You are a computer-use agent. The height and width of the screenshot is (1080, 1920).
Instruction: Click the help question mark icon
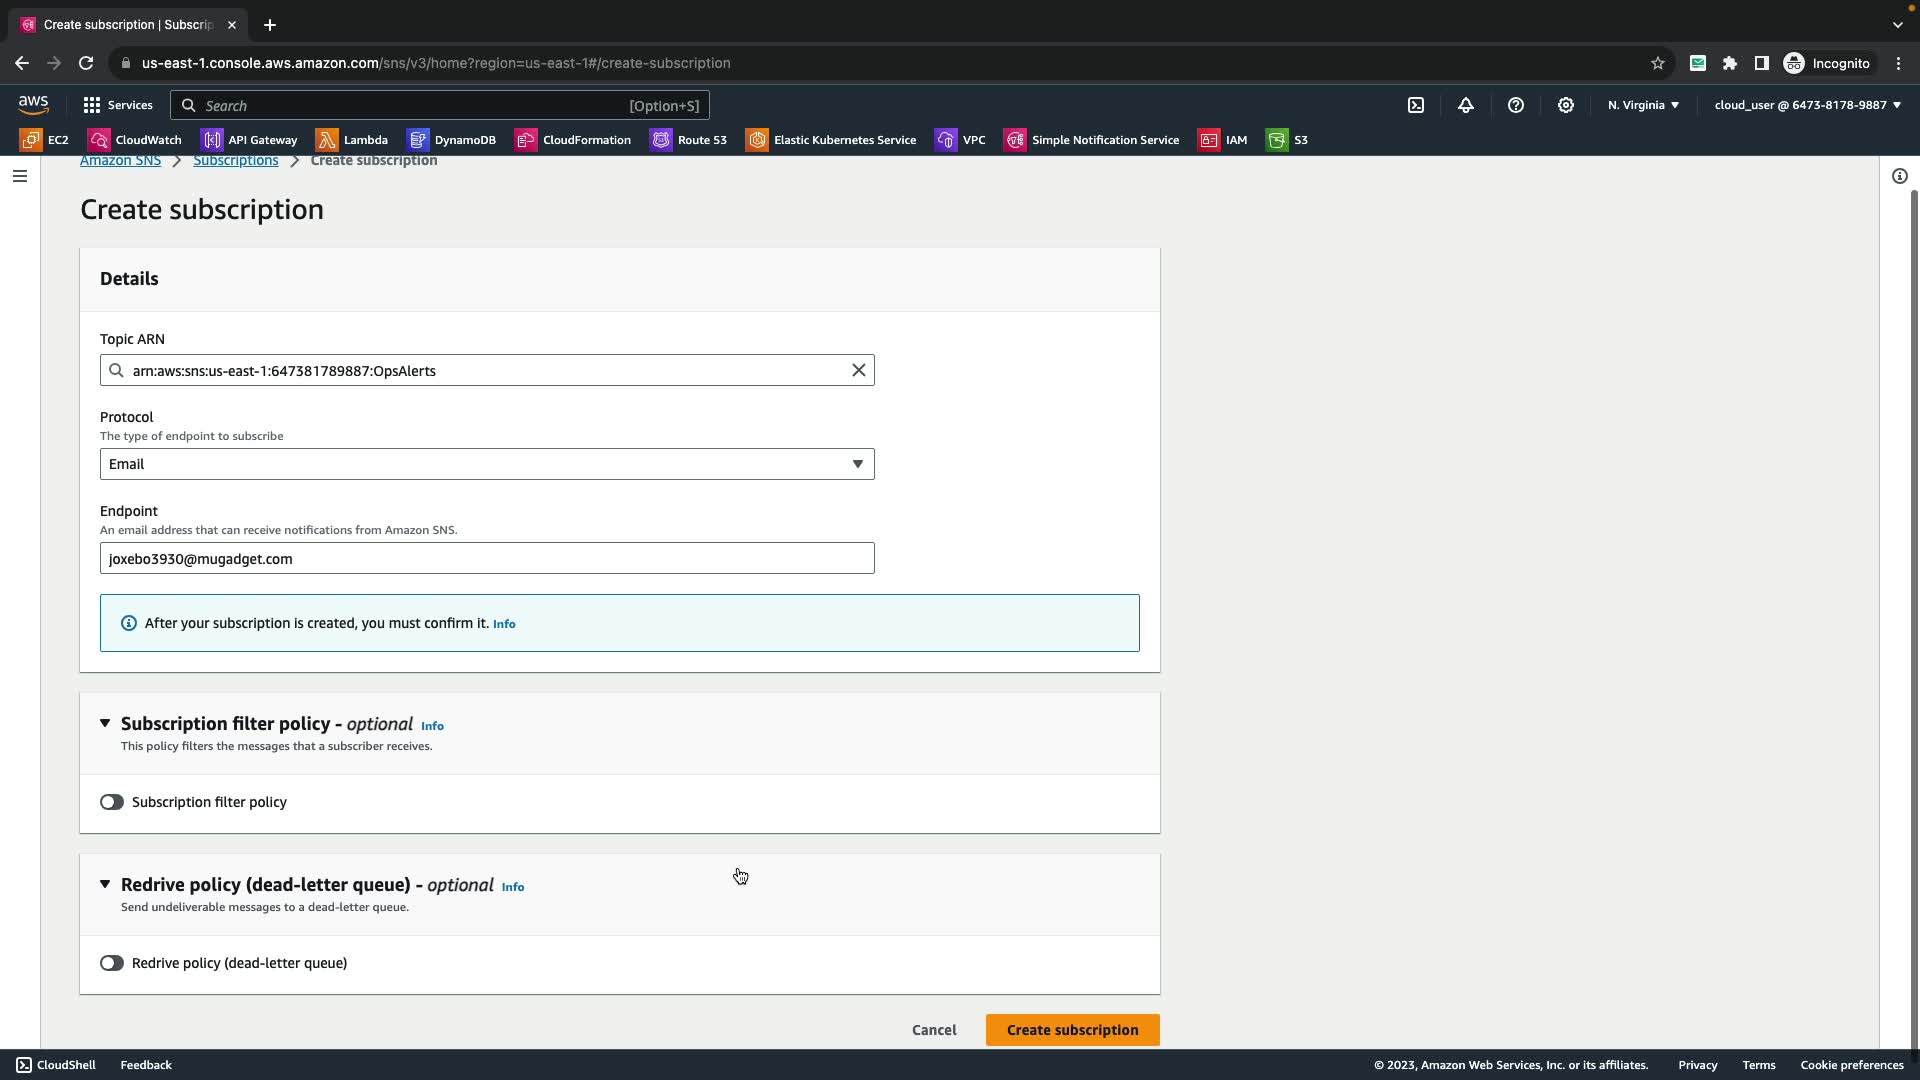(1516, 105)
